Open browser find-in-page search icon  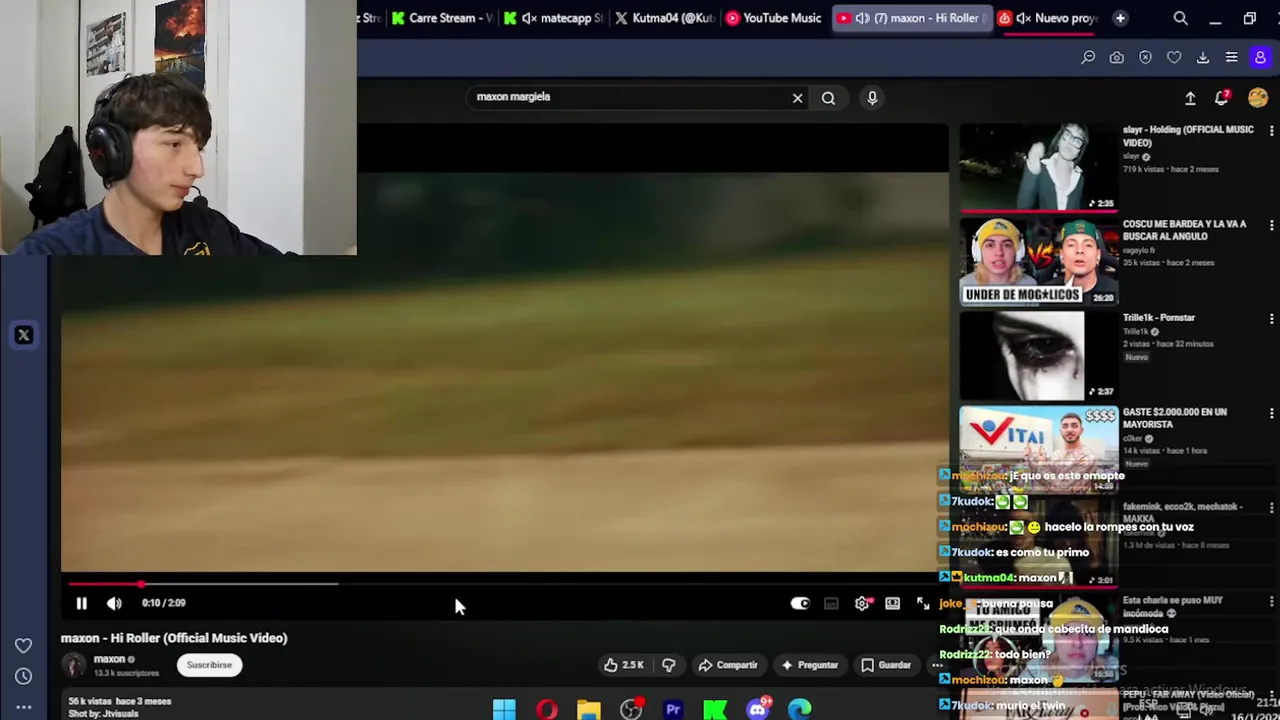(x=1088, y=58)
